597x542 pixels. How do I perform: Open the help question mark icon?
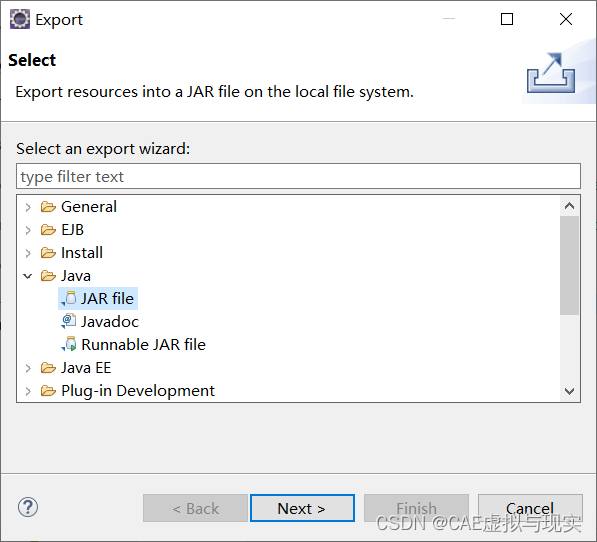click(x=28, y=507)
